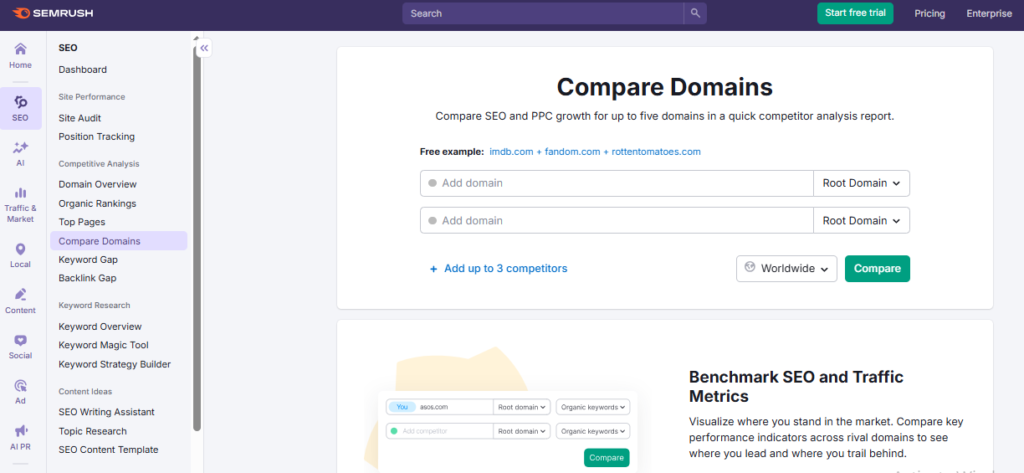The height and width of the screenshot is (473, 1024).
Task: Select Site Audit from sidebar
Action: [x=80, y=118]
